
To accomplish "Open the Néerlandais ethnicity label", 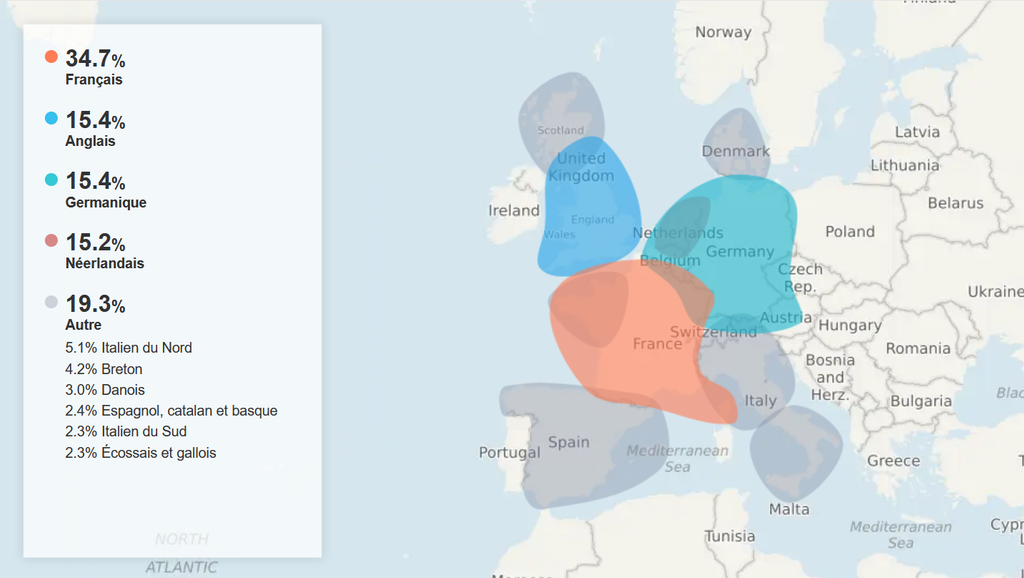I will coord(104,263).
